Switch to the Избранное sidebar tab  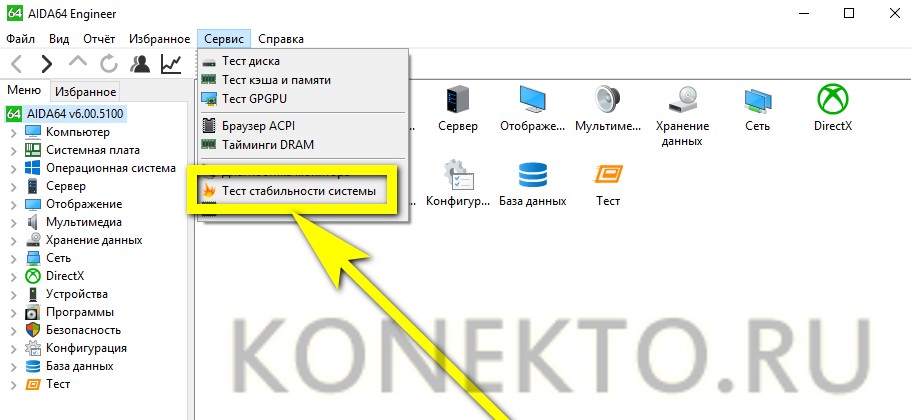[x=85, y=91]
